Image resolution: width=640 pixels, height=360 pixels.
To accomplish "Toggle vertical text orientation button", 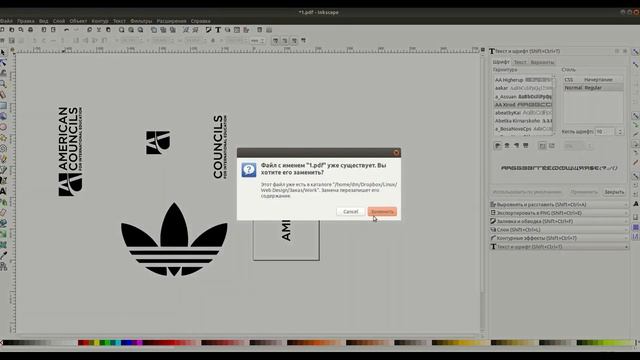I will [551, 145].
